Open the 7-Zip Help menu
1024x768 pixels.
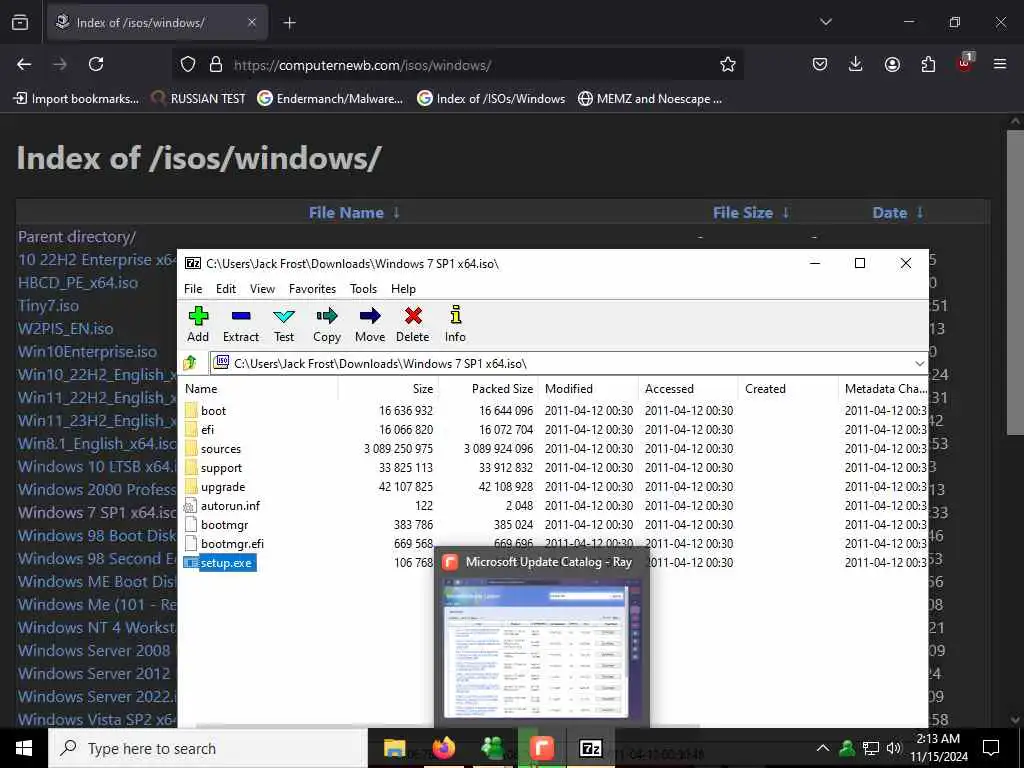[403, 289]
